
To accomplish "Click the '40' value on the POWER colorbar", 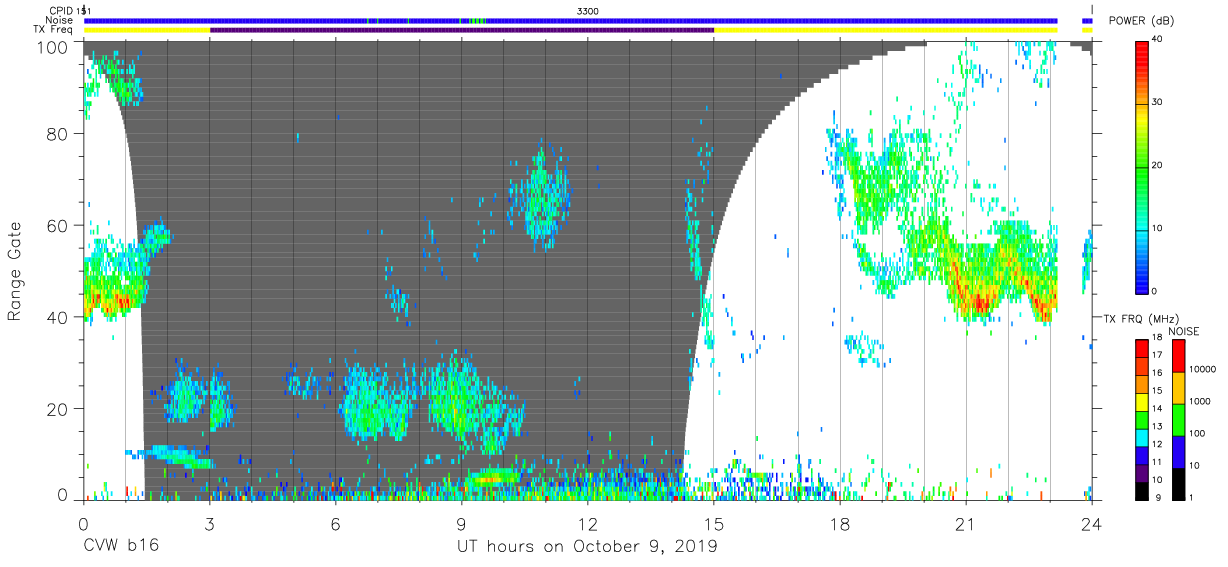I will click(x=1158, y=40).
